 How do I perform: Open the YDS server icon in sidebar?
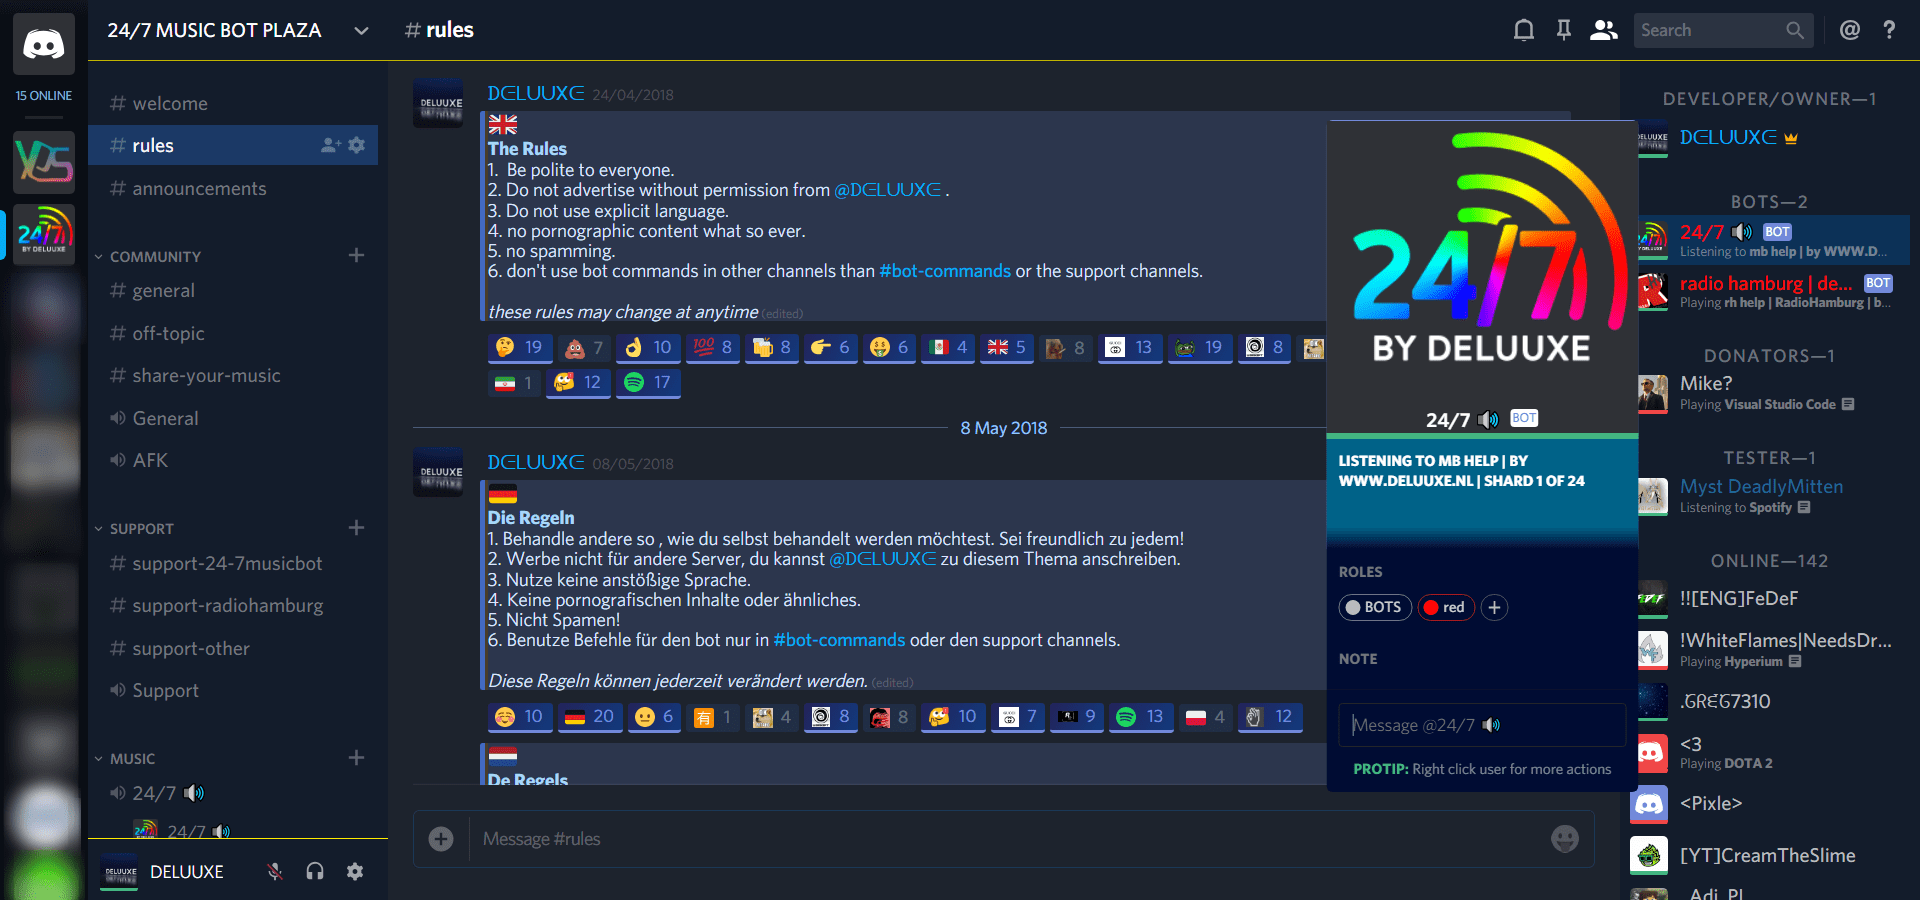[44, 162]
